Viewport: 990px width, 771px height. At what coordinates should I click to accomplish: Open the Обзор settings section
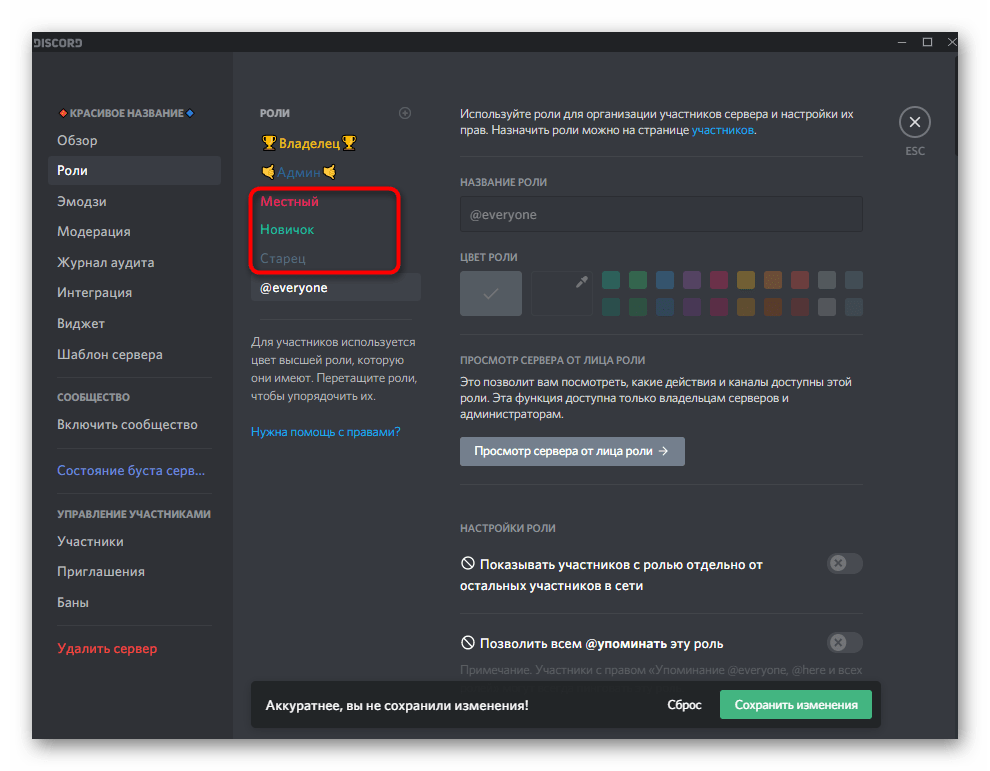78,140
